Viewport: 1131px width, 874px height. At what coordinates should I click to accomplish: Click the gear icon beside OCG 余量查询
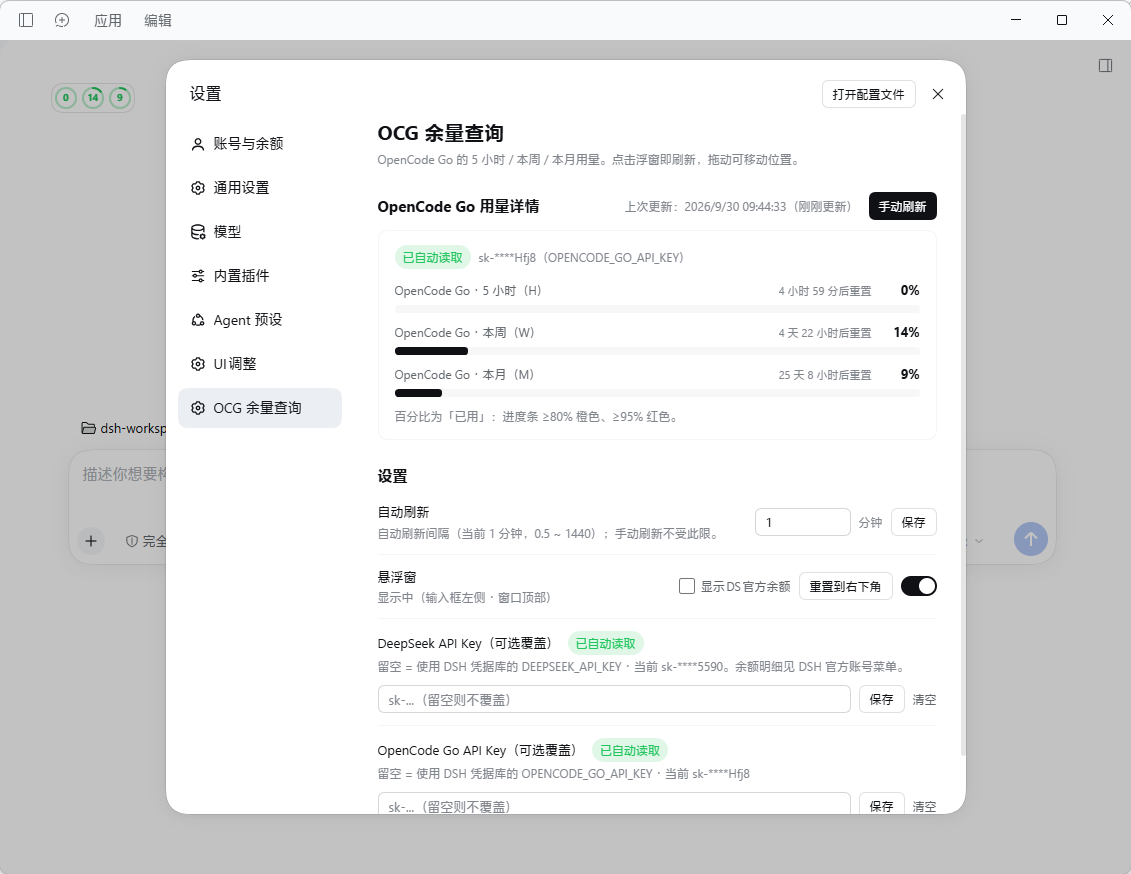tap(198, 408)
